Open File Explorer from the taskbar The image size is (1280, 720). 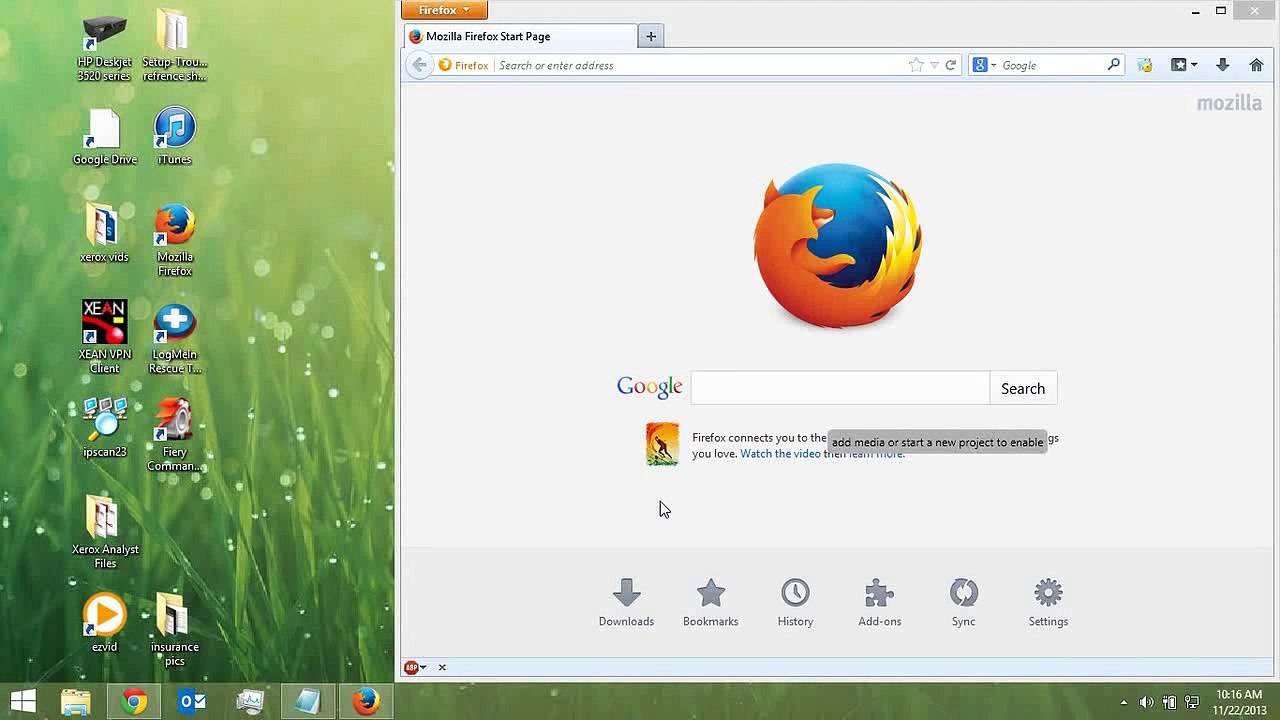coord(75,702)
